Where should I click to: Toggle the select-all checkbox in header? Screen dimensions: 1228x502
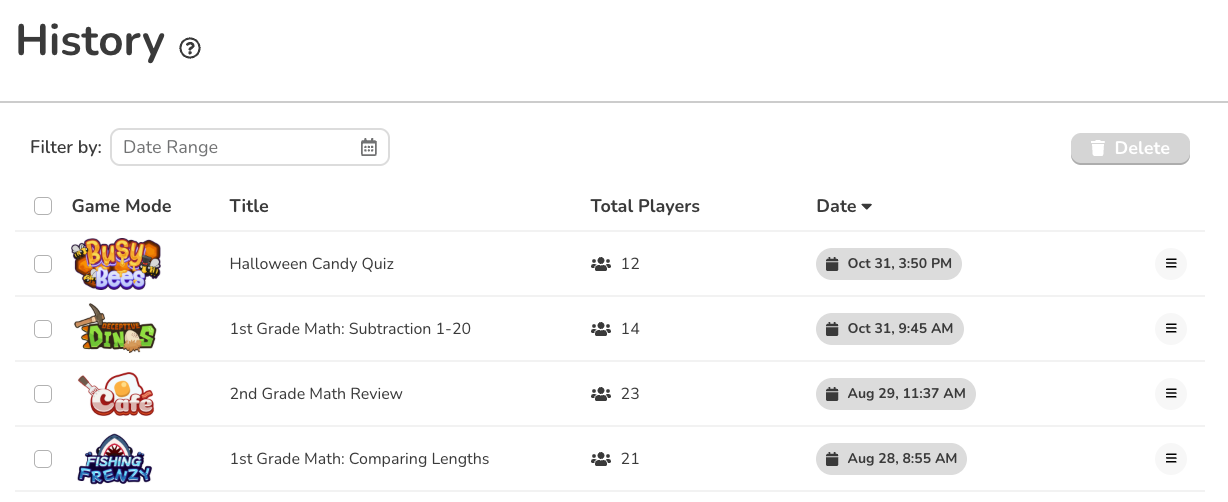[43, 206]
